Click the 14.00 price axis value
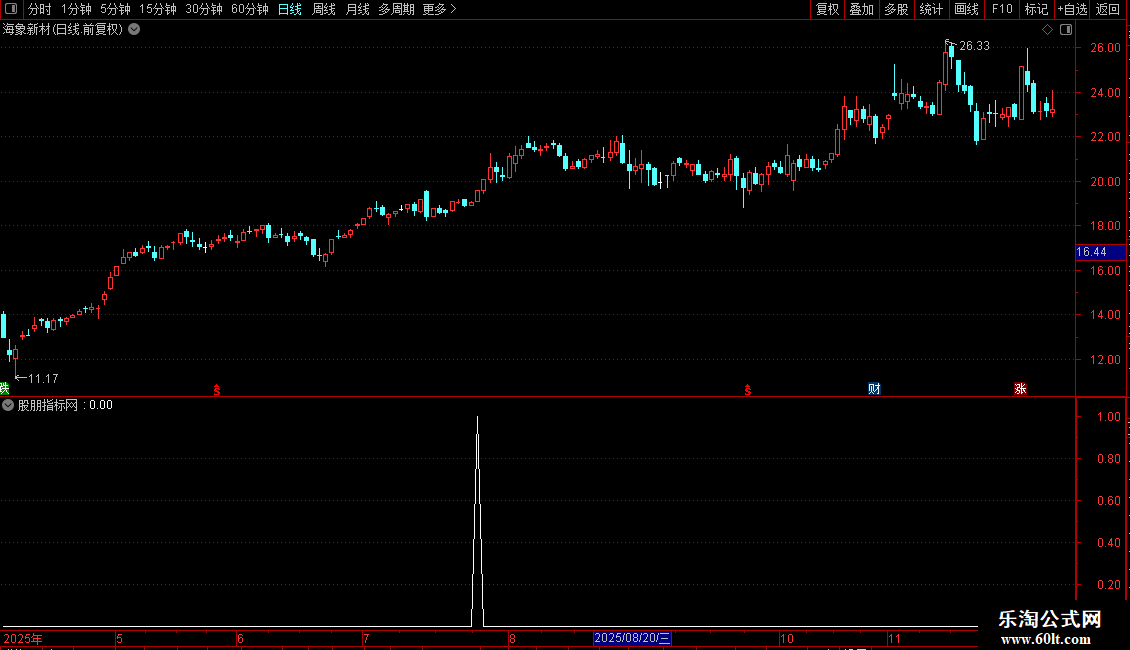 click(1105, 315)
